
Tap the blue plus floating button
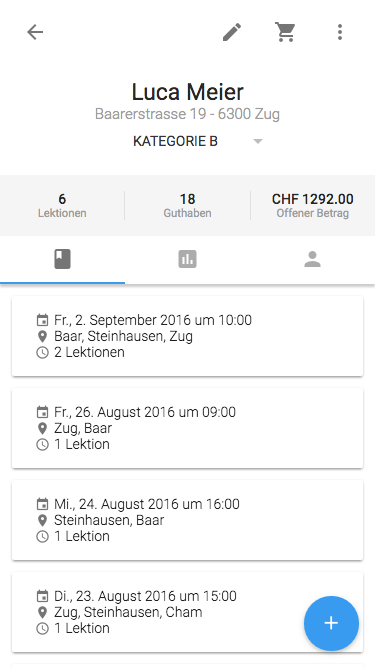[331, 623]
